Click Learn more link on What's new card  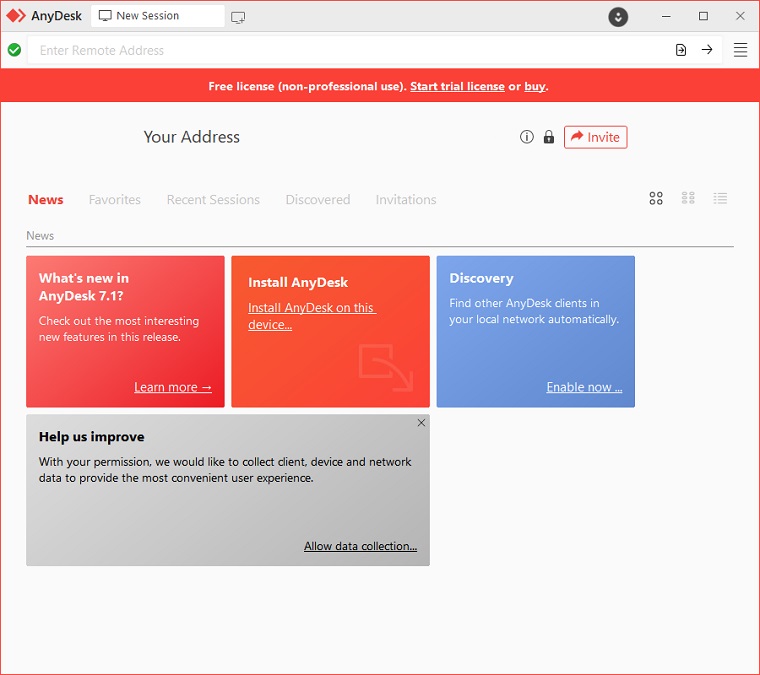pyautogui.click(x=173, y=387)
